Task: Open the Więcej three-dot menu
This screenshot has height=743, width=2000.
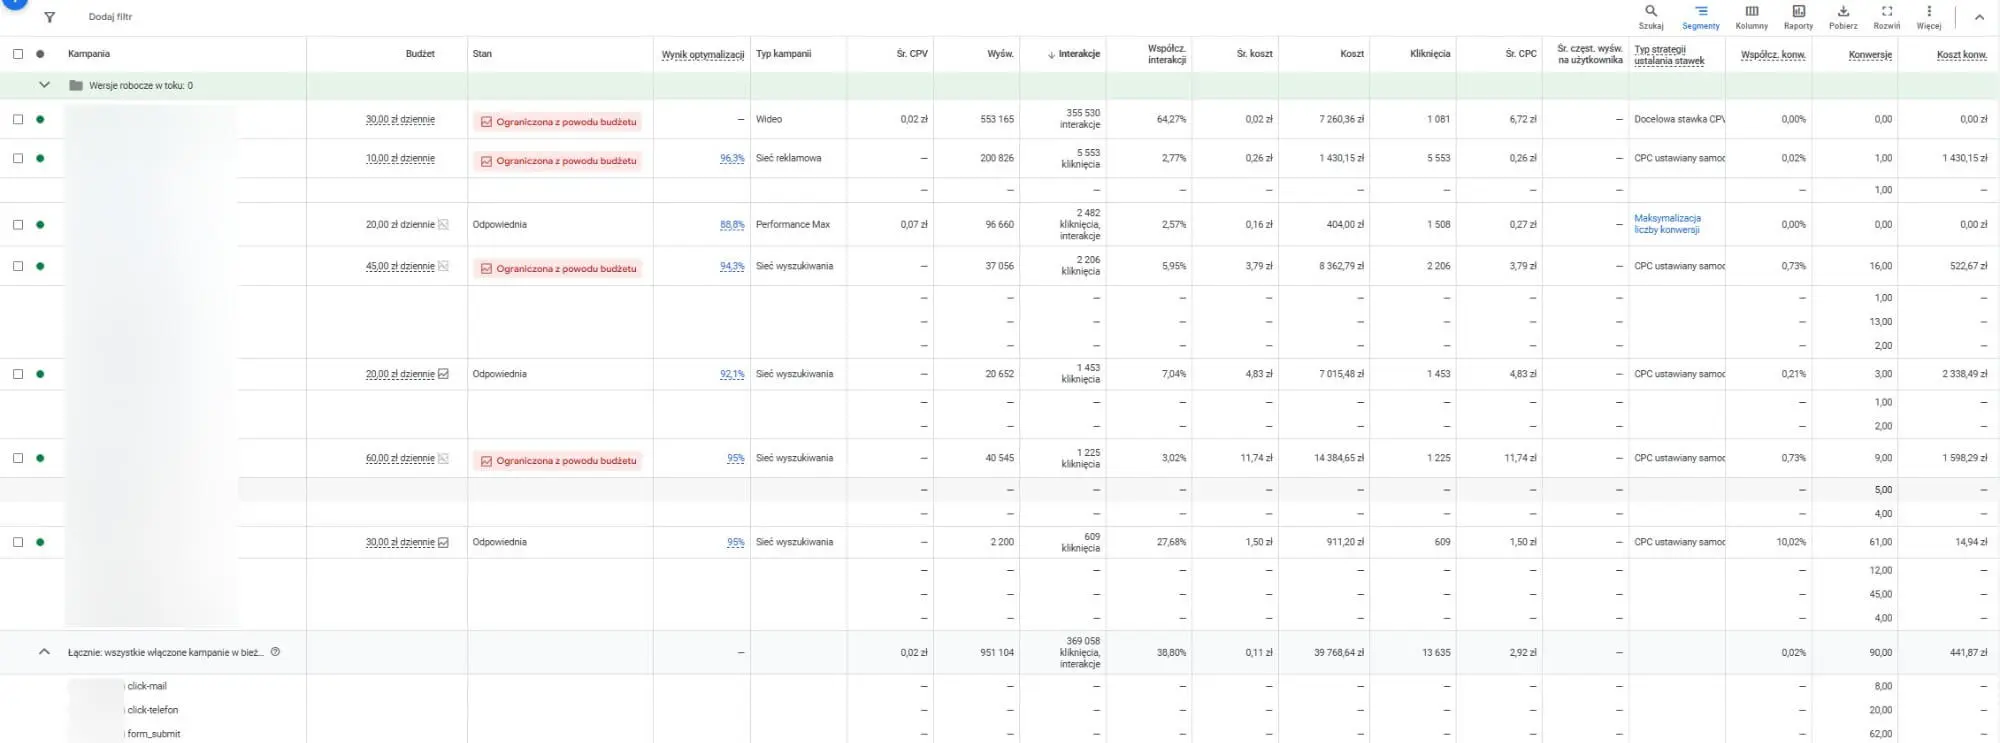Action: click(x=1928, y=12)
